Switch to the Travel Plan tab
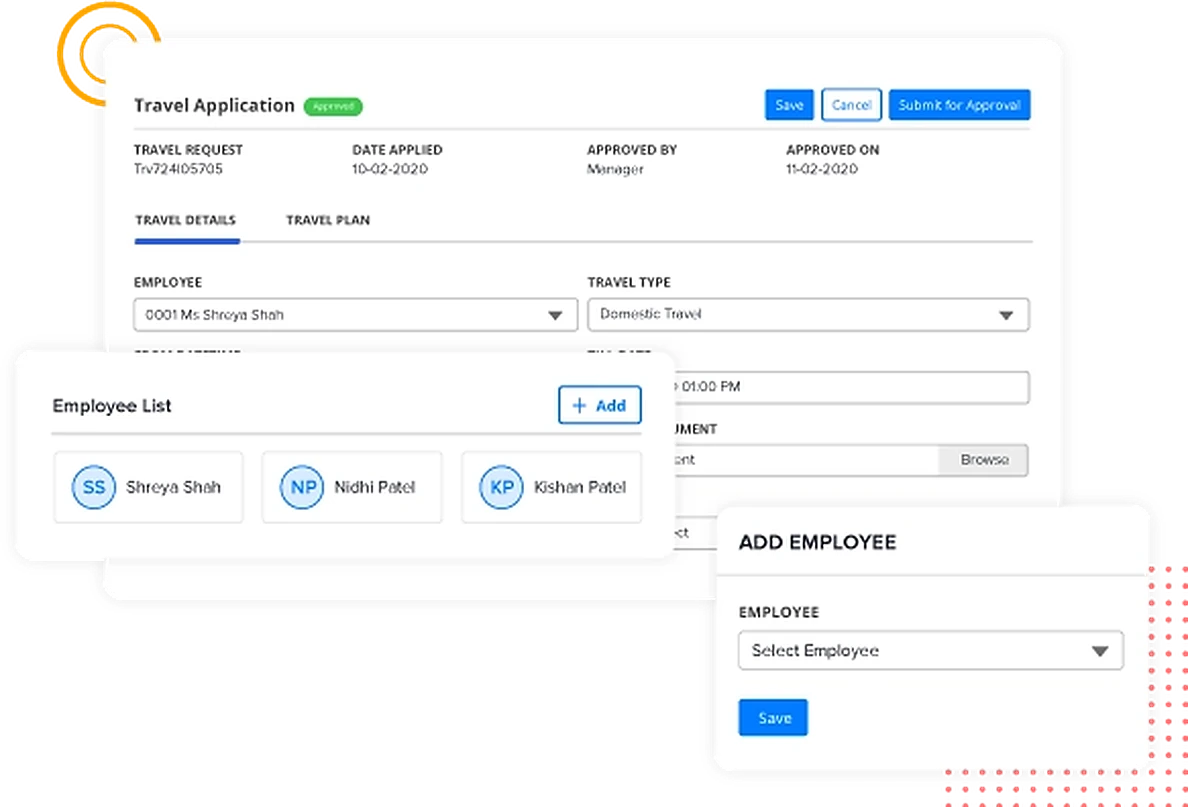1188x807 pixels. point(328,221)
